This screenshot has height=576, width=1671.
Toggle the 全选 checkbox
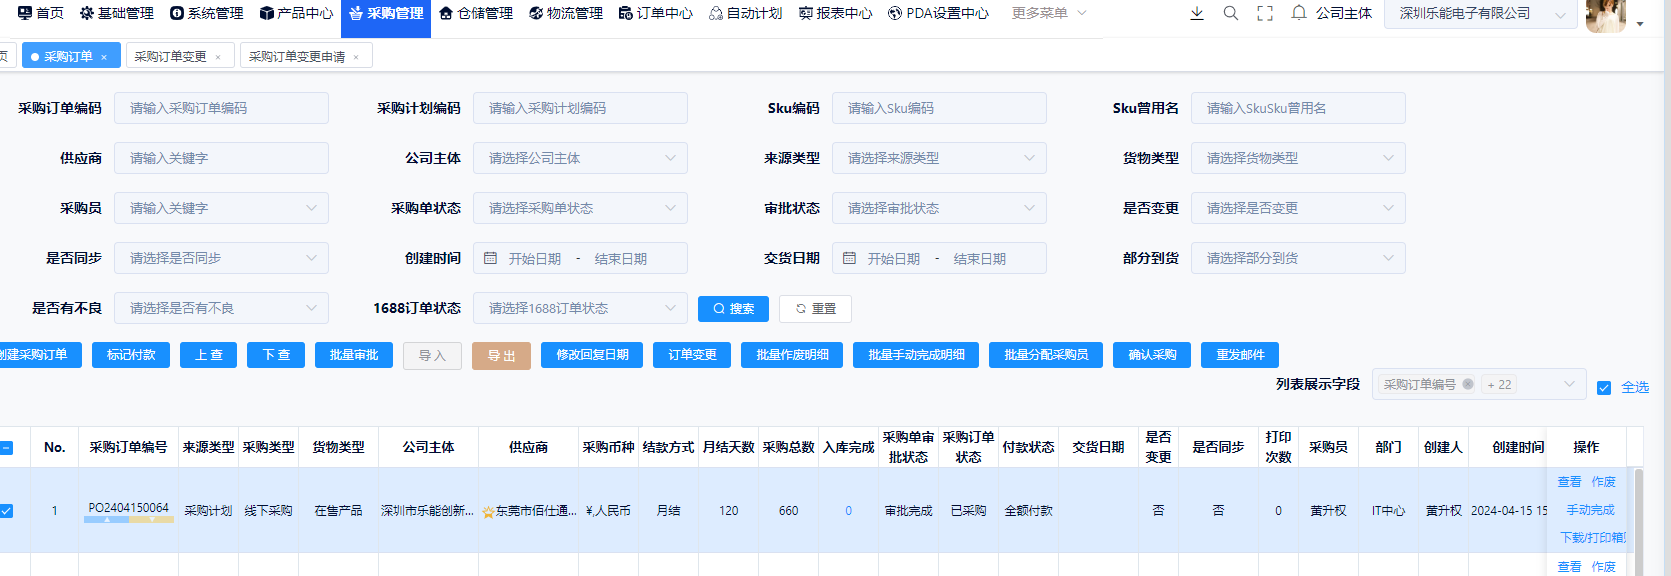pyautogui.click(x=1604, y=388)
